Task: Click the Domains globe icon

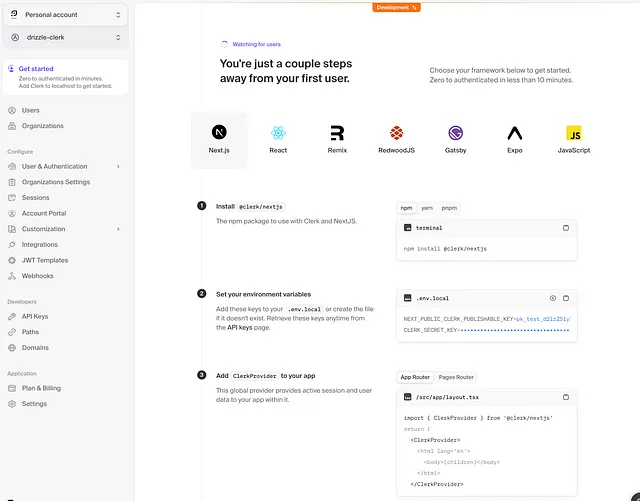Action: pyautogui.click(x=12, y=347)
